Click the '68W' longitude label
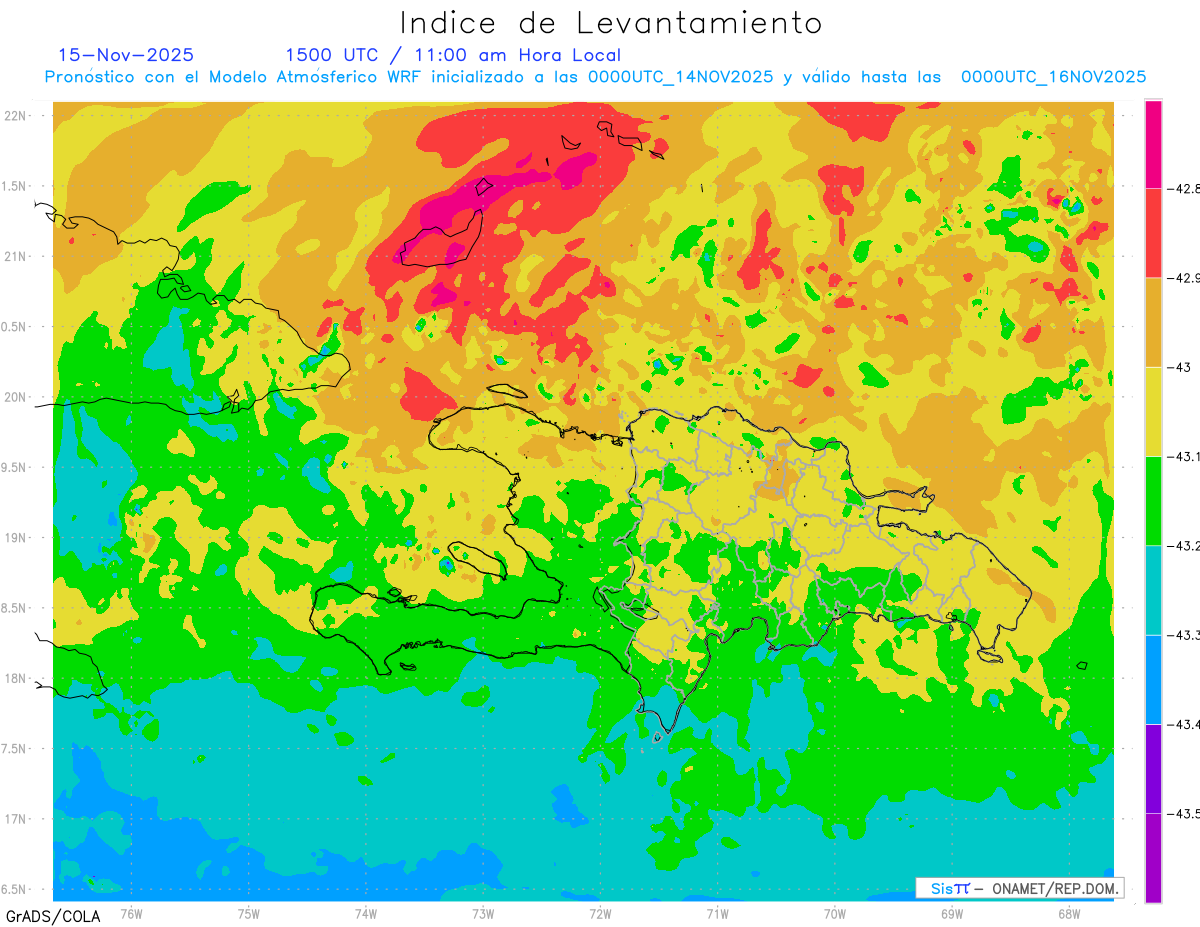The height and width of the screenshot is (927, 1200). pos(1069,913)
